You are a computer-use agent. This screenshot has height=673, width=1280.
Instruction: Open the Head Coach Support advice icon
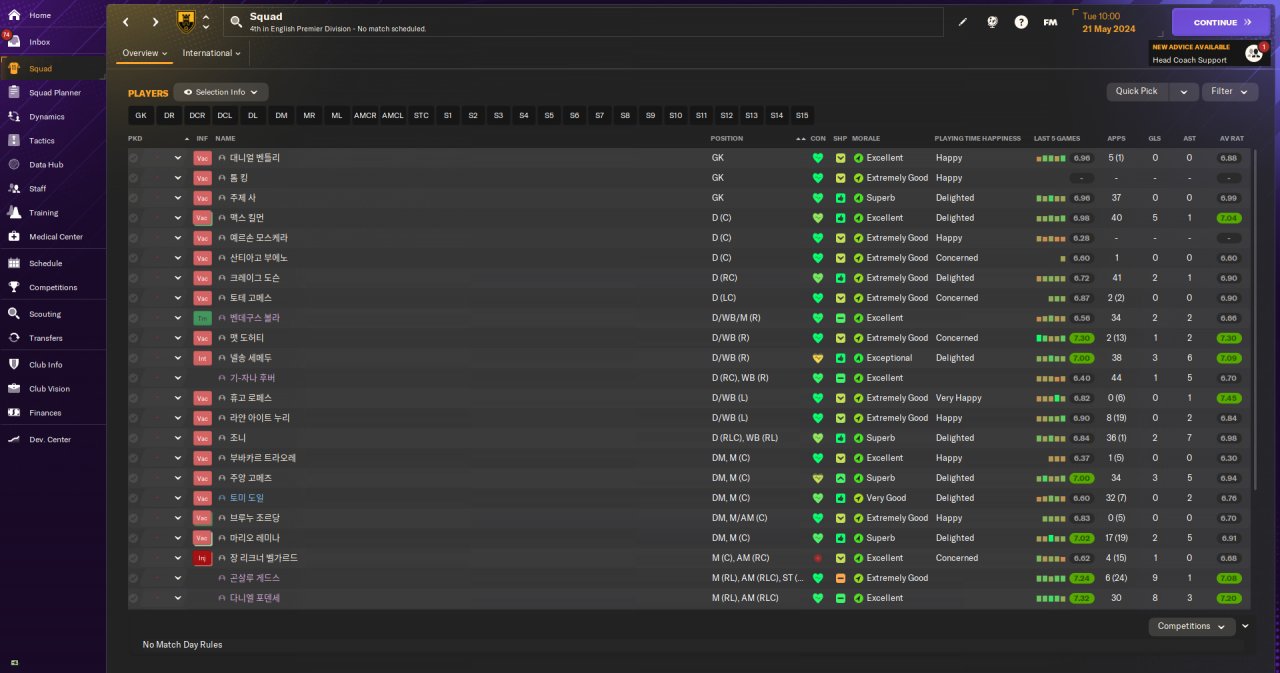click(x=1253, y=53)
